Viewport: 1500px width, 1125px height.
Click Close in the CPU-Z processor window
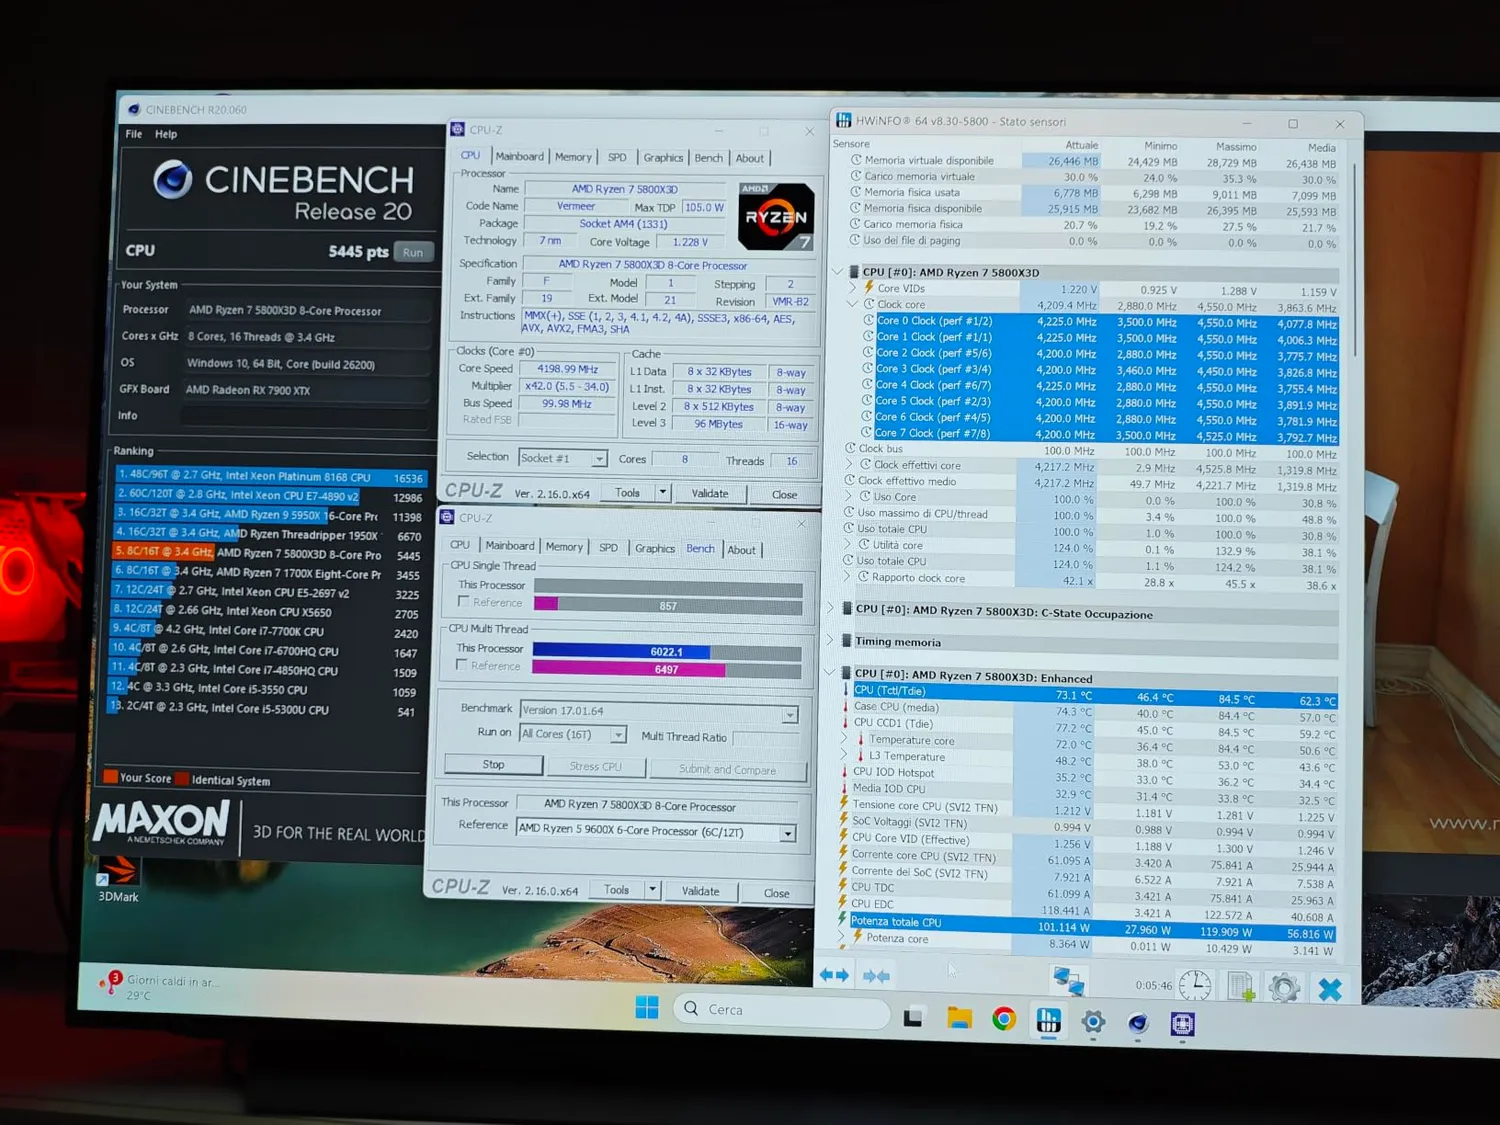pos(784,494)
